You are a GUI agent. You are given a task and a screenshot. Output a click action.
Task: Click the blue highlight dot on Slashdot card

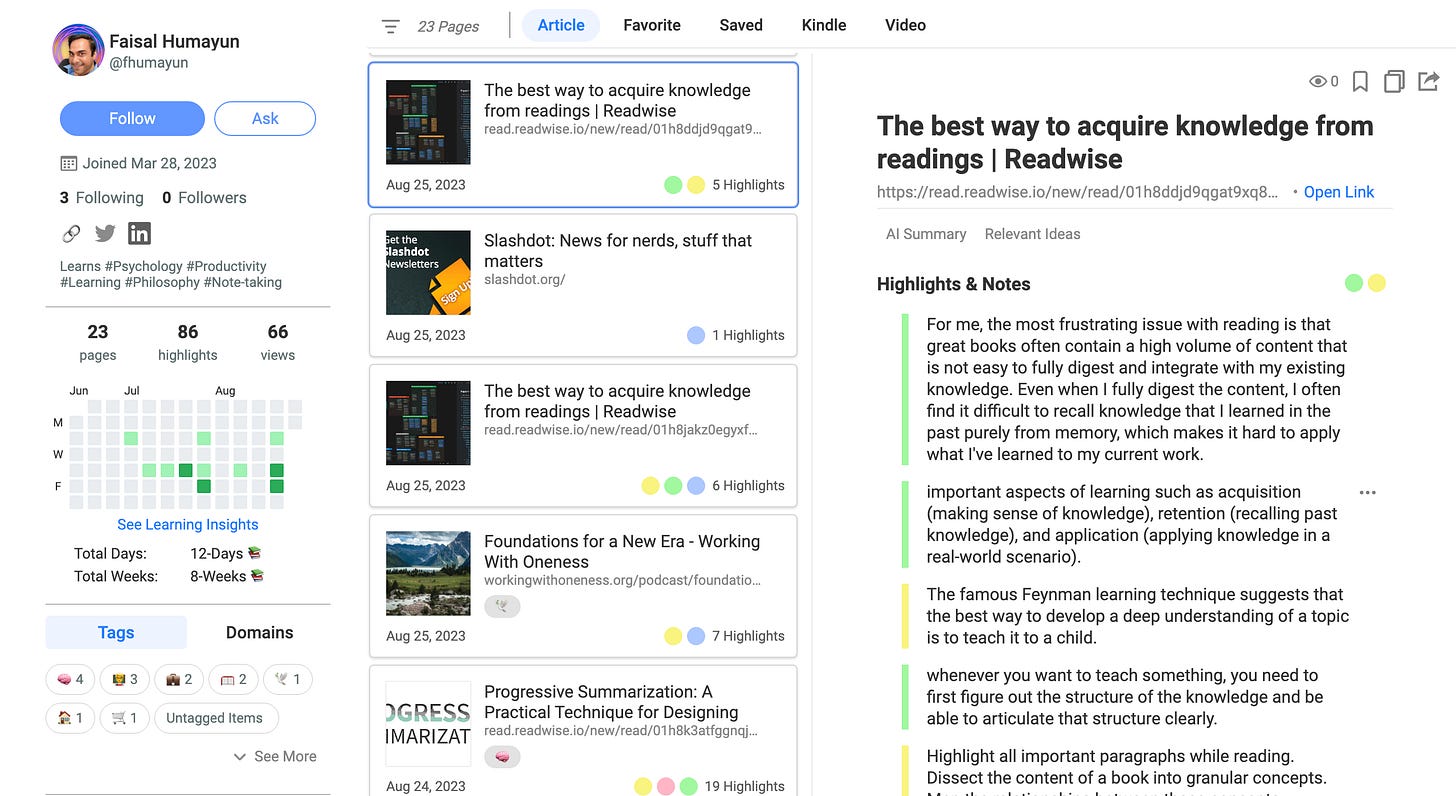point(696,335)
